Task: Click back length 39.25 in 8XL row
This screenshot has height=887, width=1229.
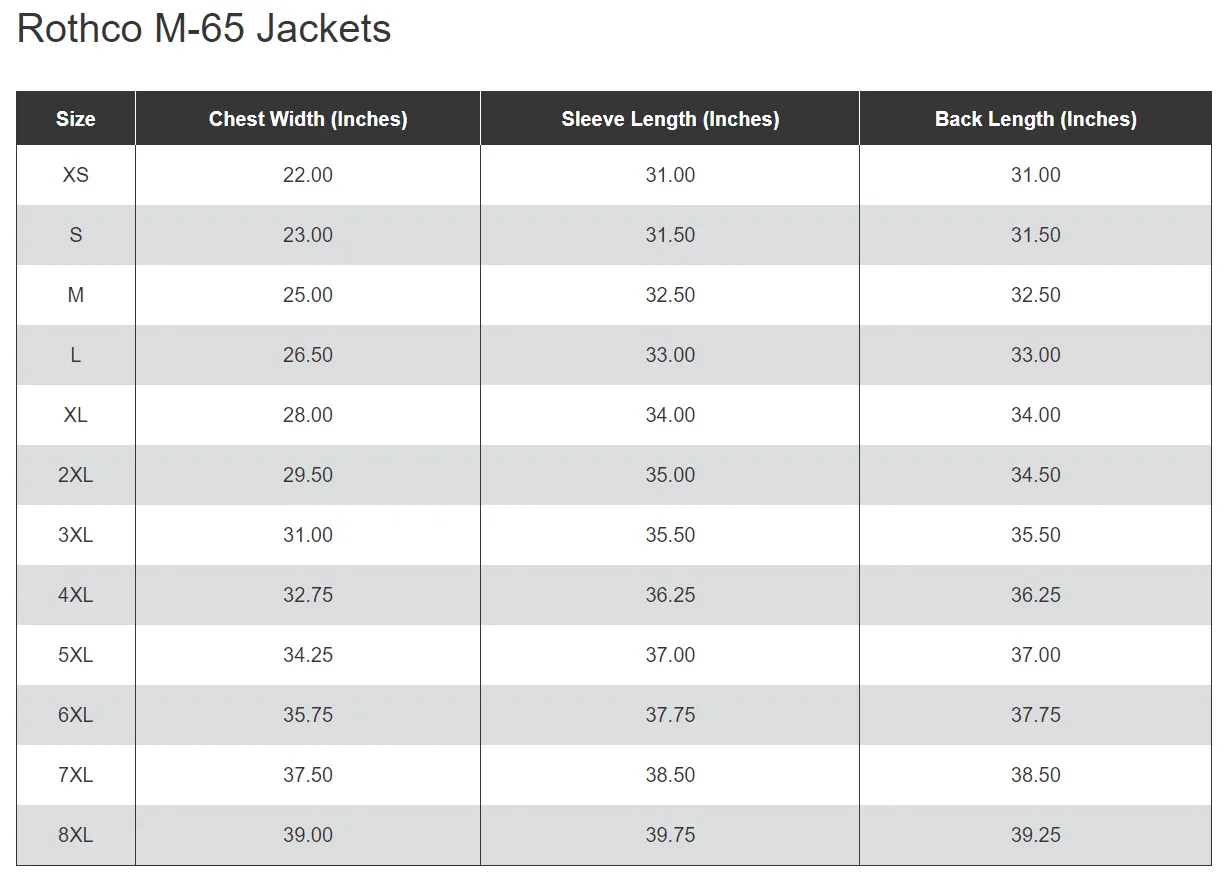Action: point(1036,835)
